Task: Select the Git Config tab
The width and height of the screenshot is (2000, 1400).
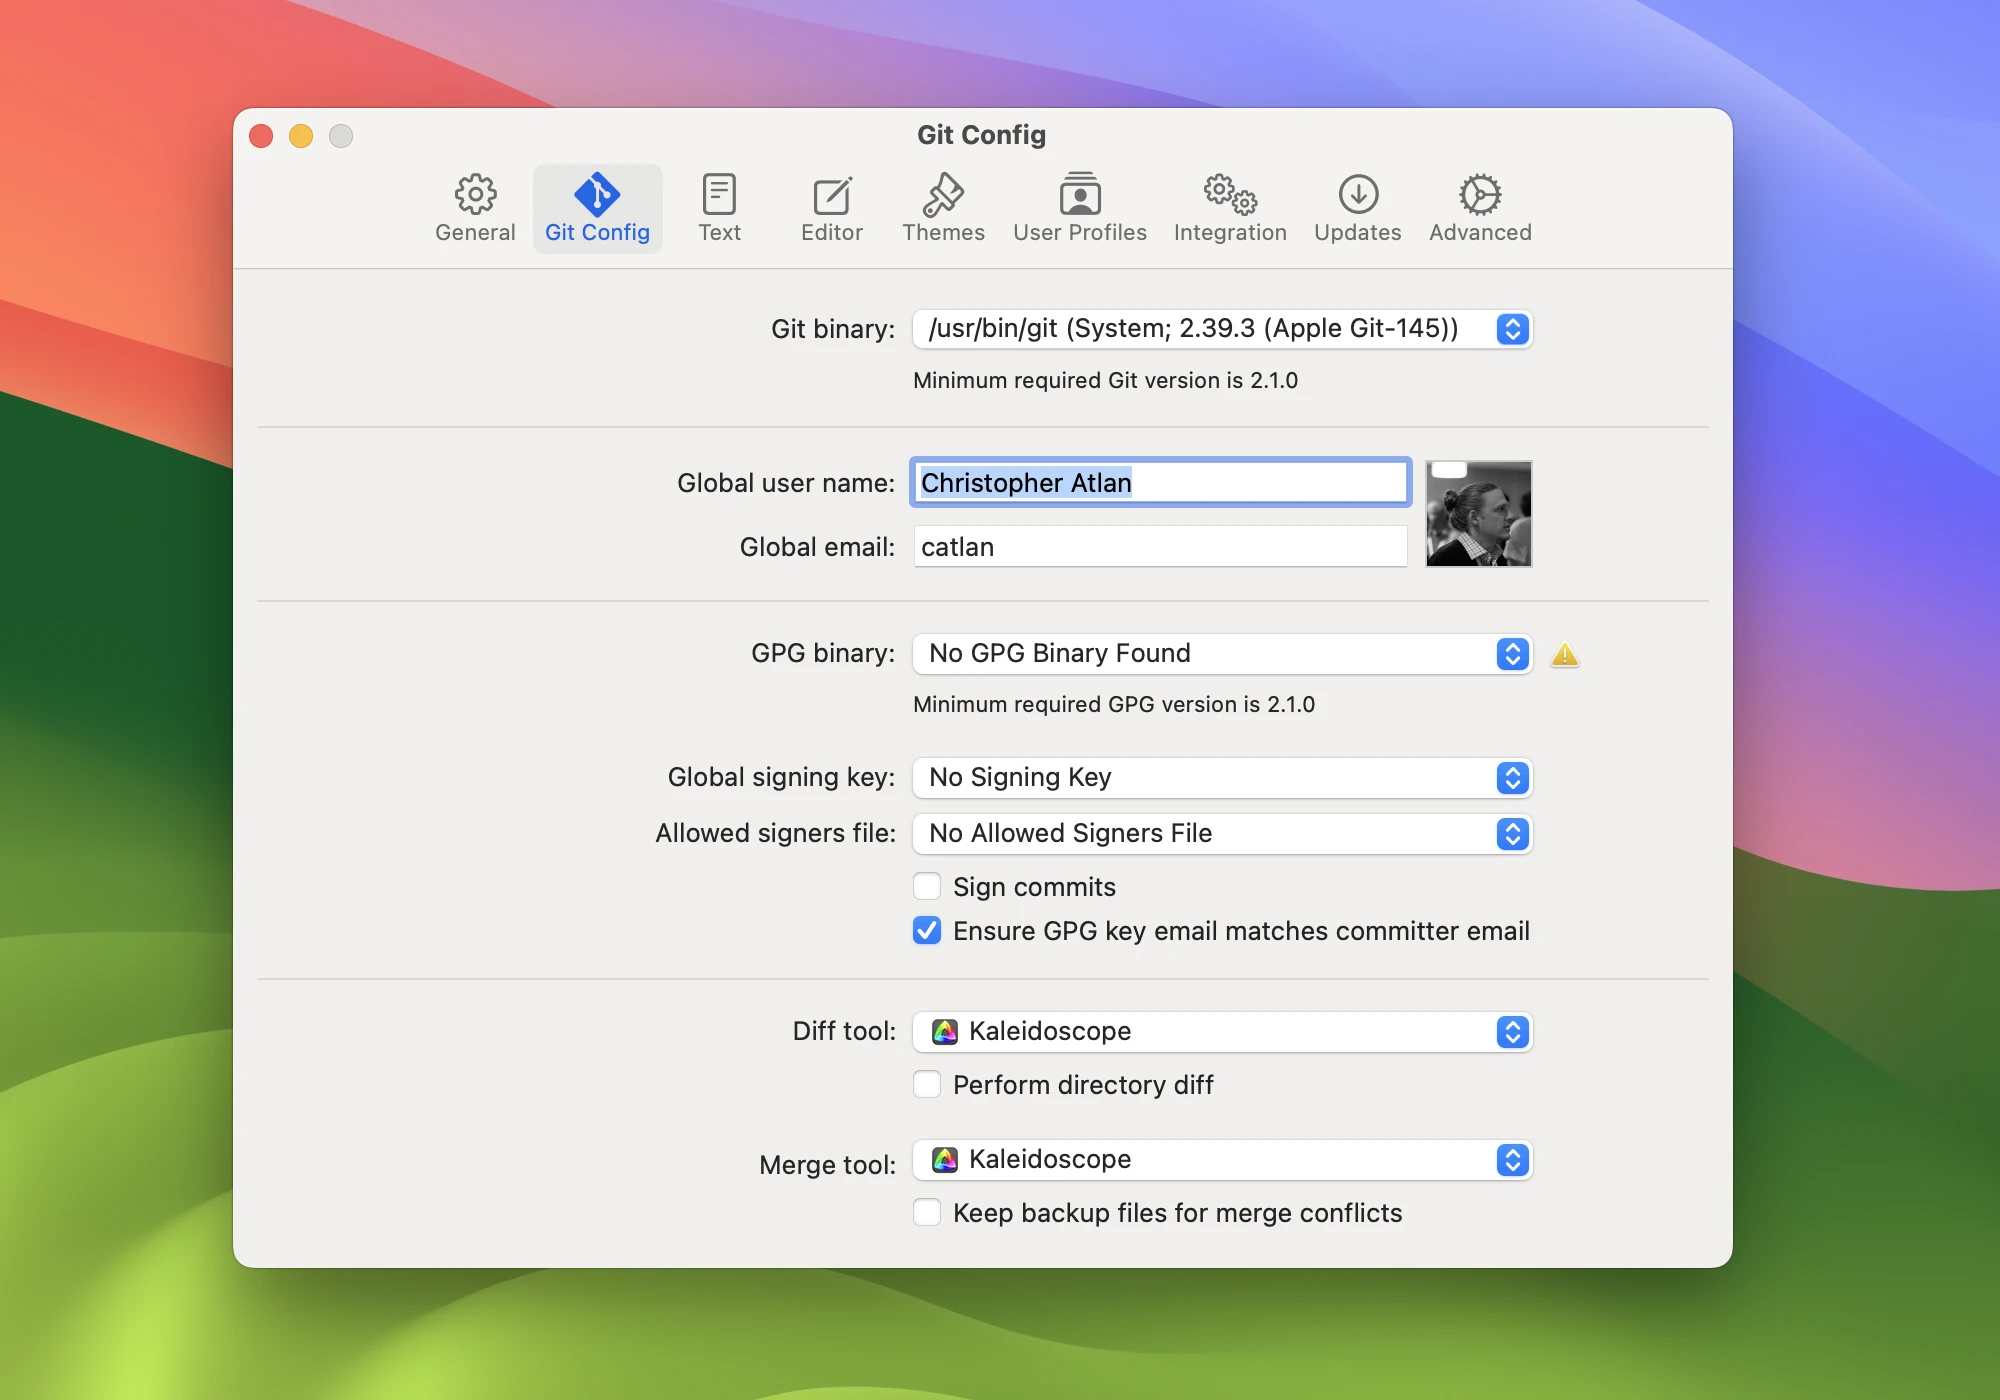Action: pos(597,208)
